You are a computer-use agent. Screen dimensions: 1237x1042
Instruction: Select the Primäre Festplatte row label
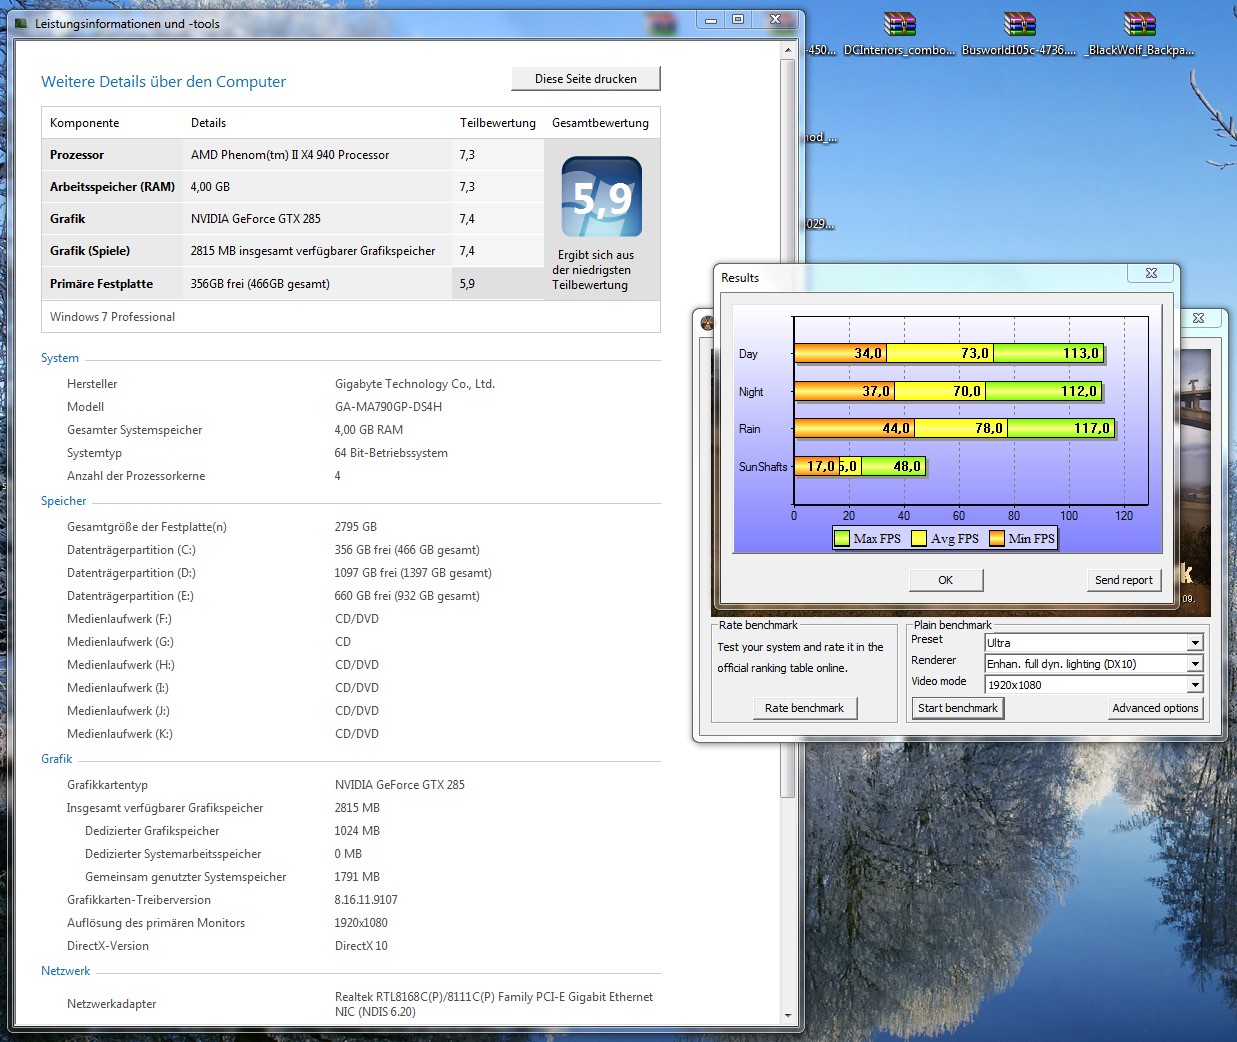(x=101, y=284)
